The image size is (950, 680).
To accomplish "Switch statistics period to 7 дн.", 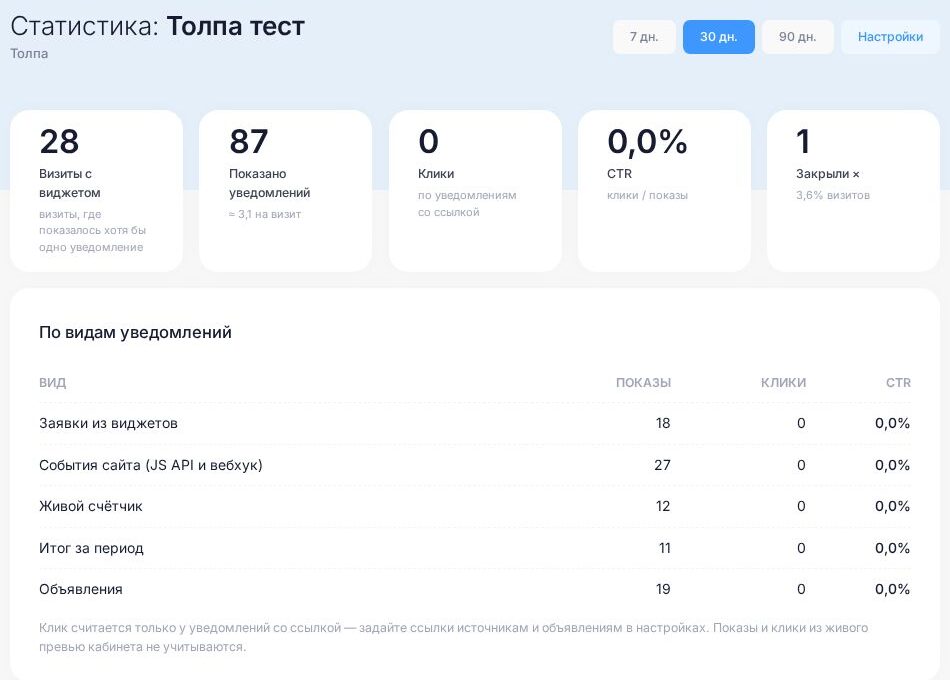I will coord(644,37).
